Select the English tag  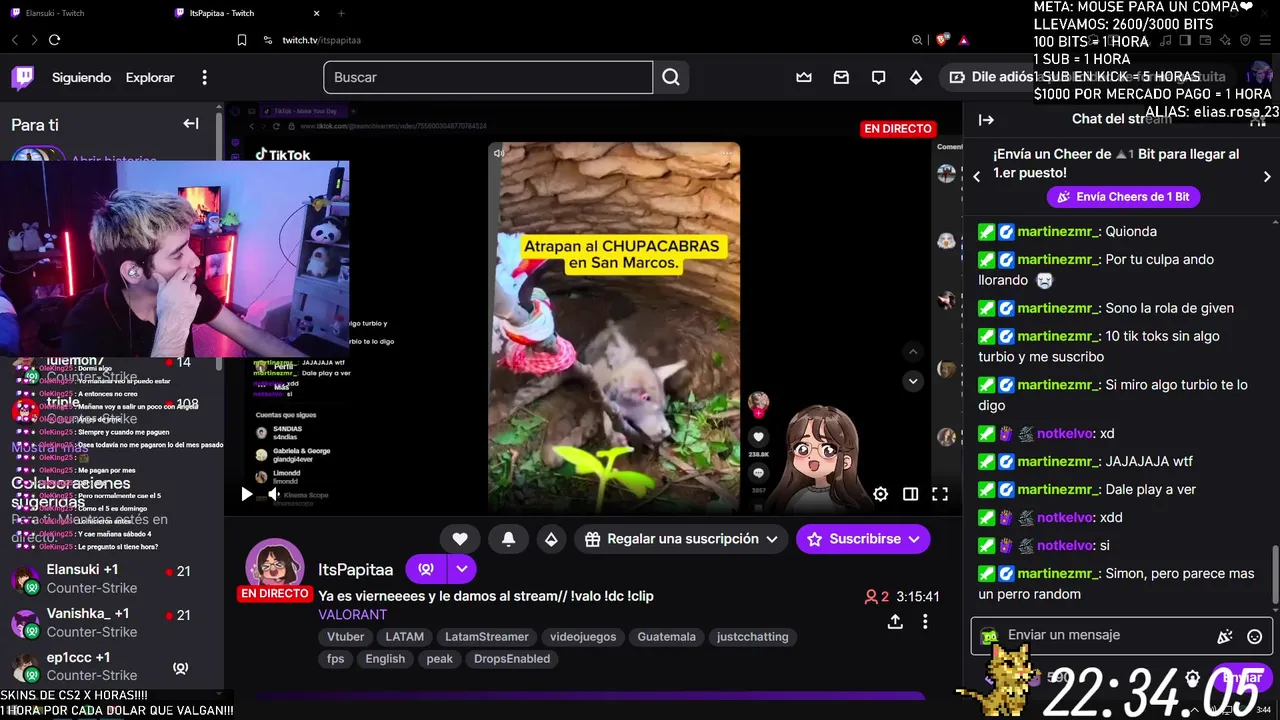(385, 659)
